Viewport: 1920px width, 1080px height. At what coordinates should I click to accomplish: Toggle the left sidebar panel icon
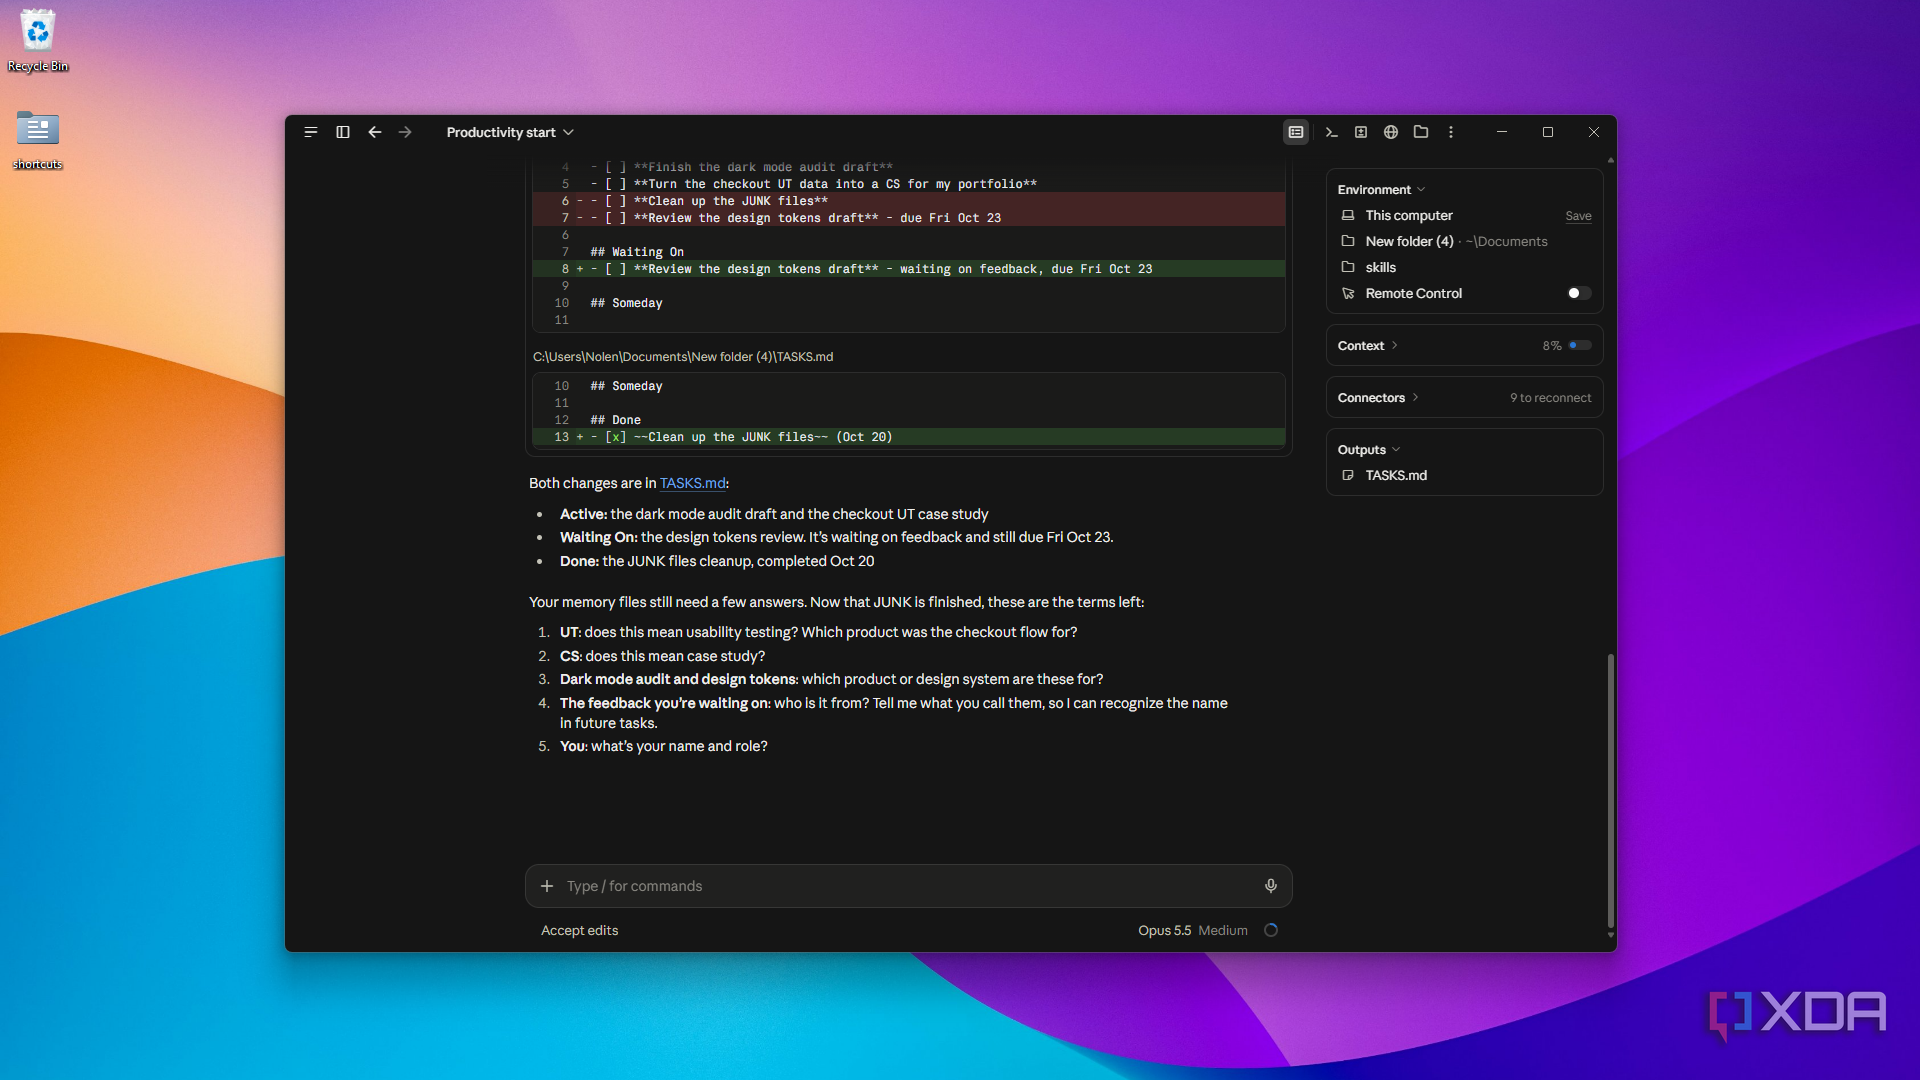point(343,132)
